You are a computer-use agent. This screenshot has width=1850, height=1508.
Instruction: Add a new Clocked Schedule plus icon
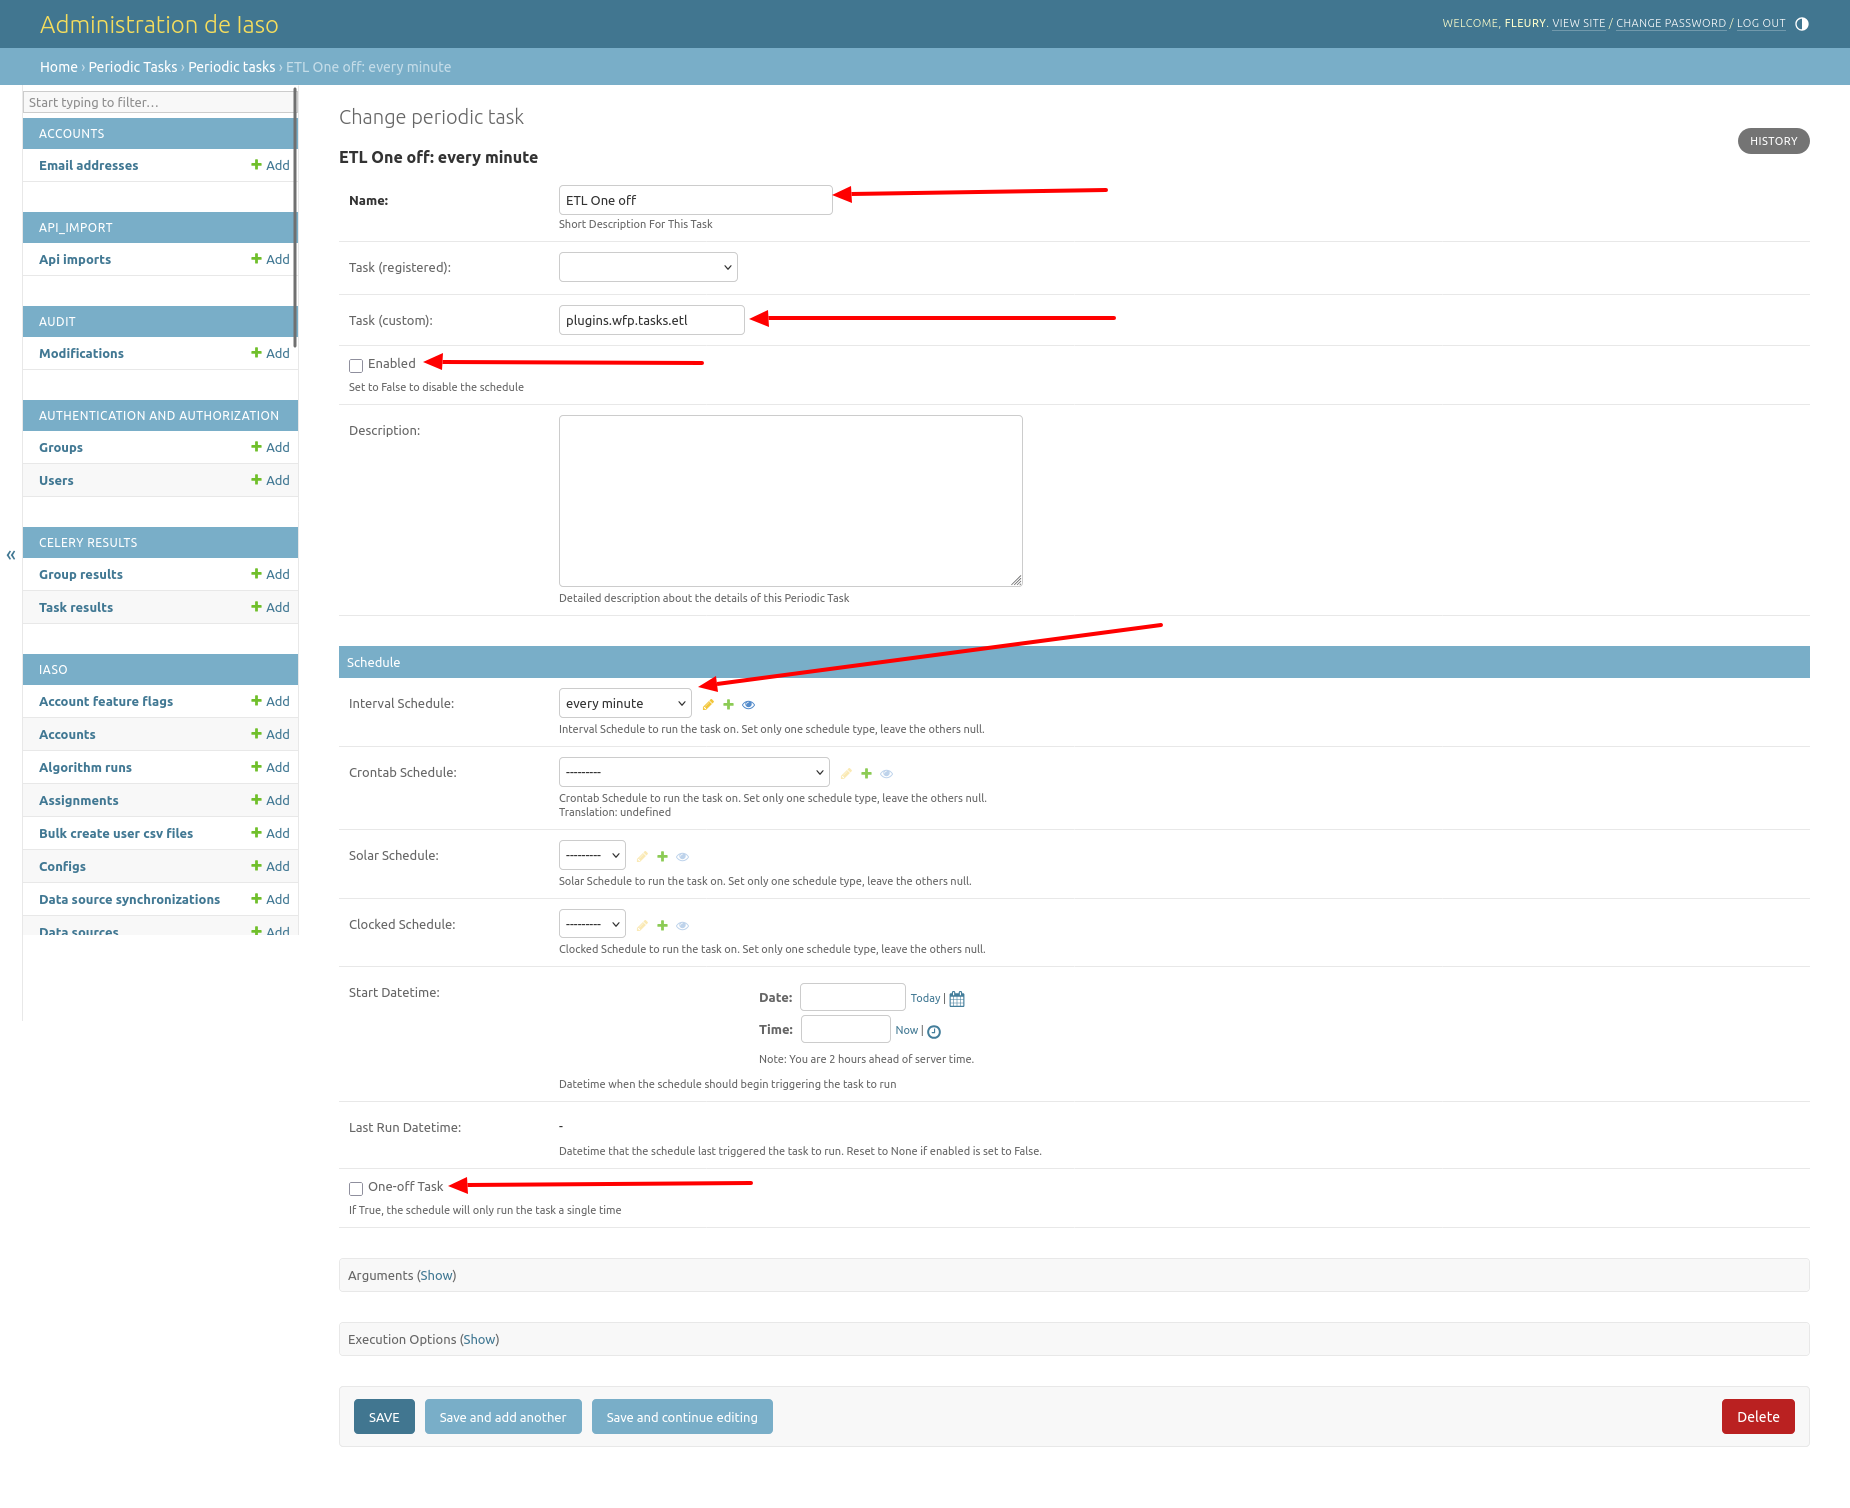click(662, 925)
